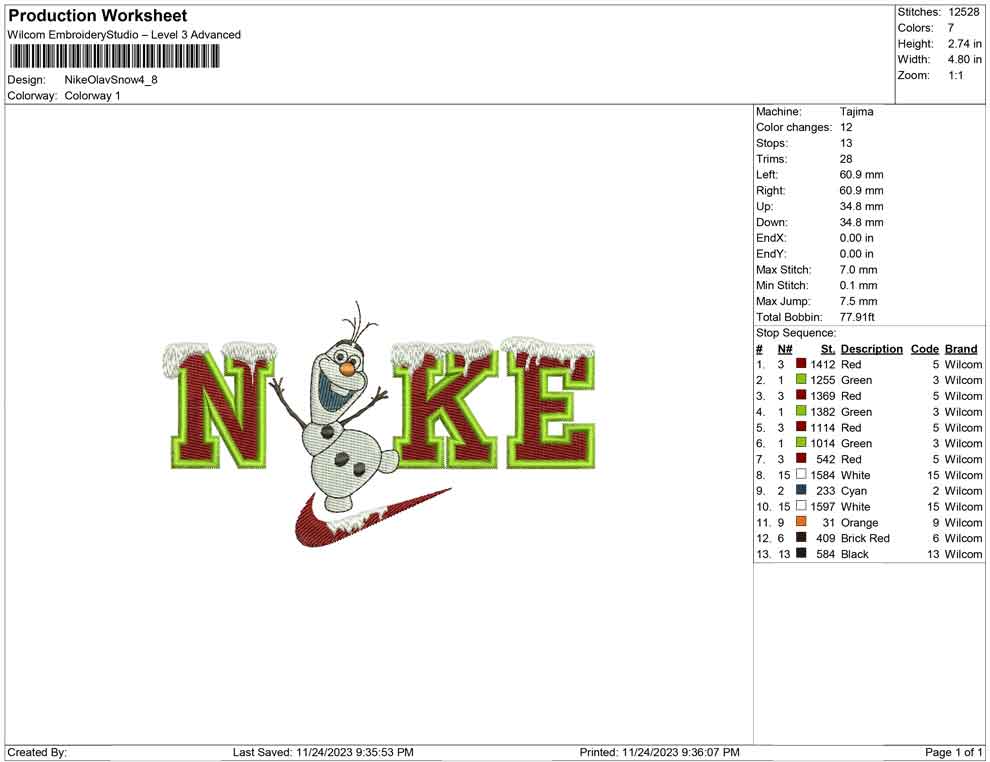Click the Red thread swatch in row 1
The image size is (990, 762).
800,364
